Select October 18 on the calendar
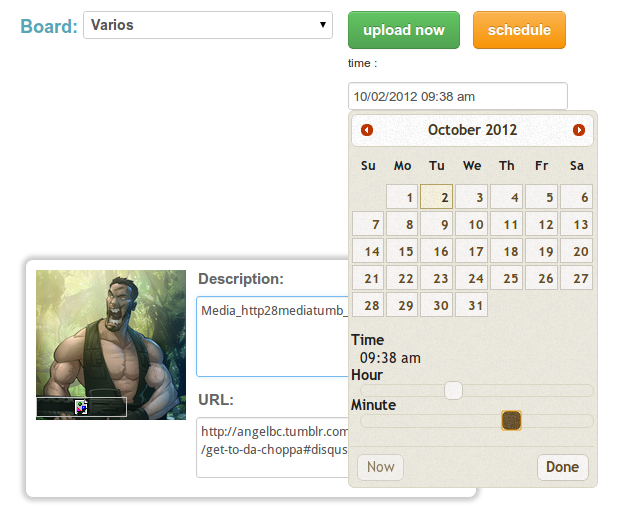631x512 pixels. coord(507,252)
